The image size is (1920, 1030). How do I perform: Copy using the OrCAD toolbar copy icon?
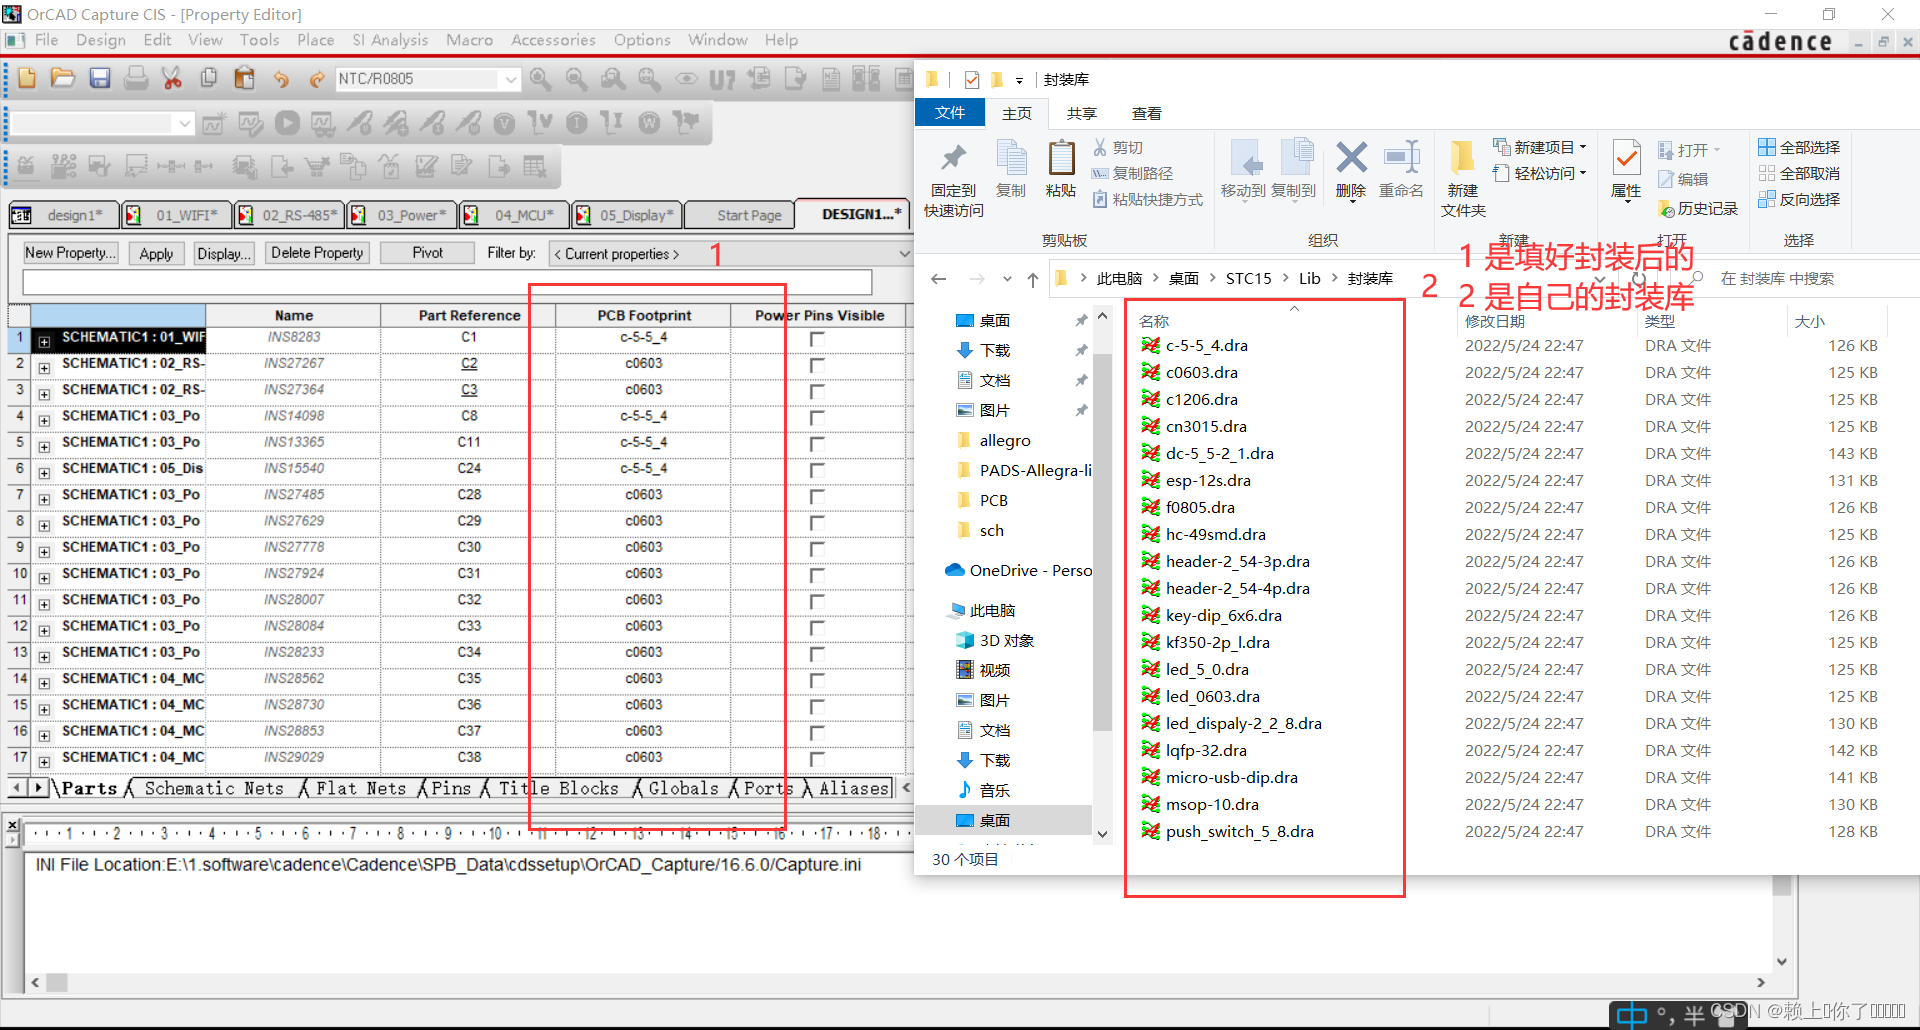pos(208,78)
